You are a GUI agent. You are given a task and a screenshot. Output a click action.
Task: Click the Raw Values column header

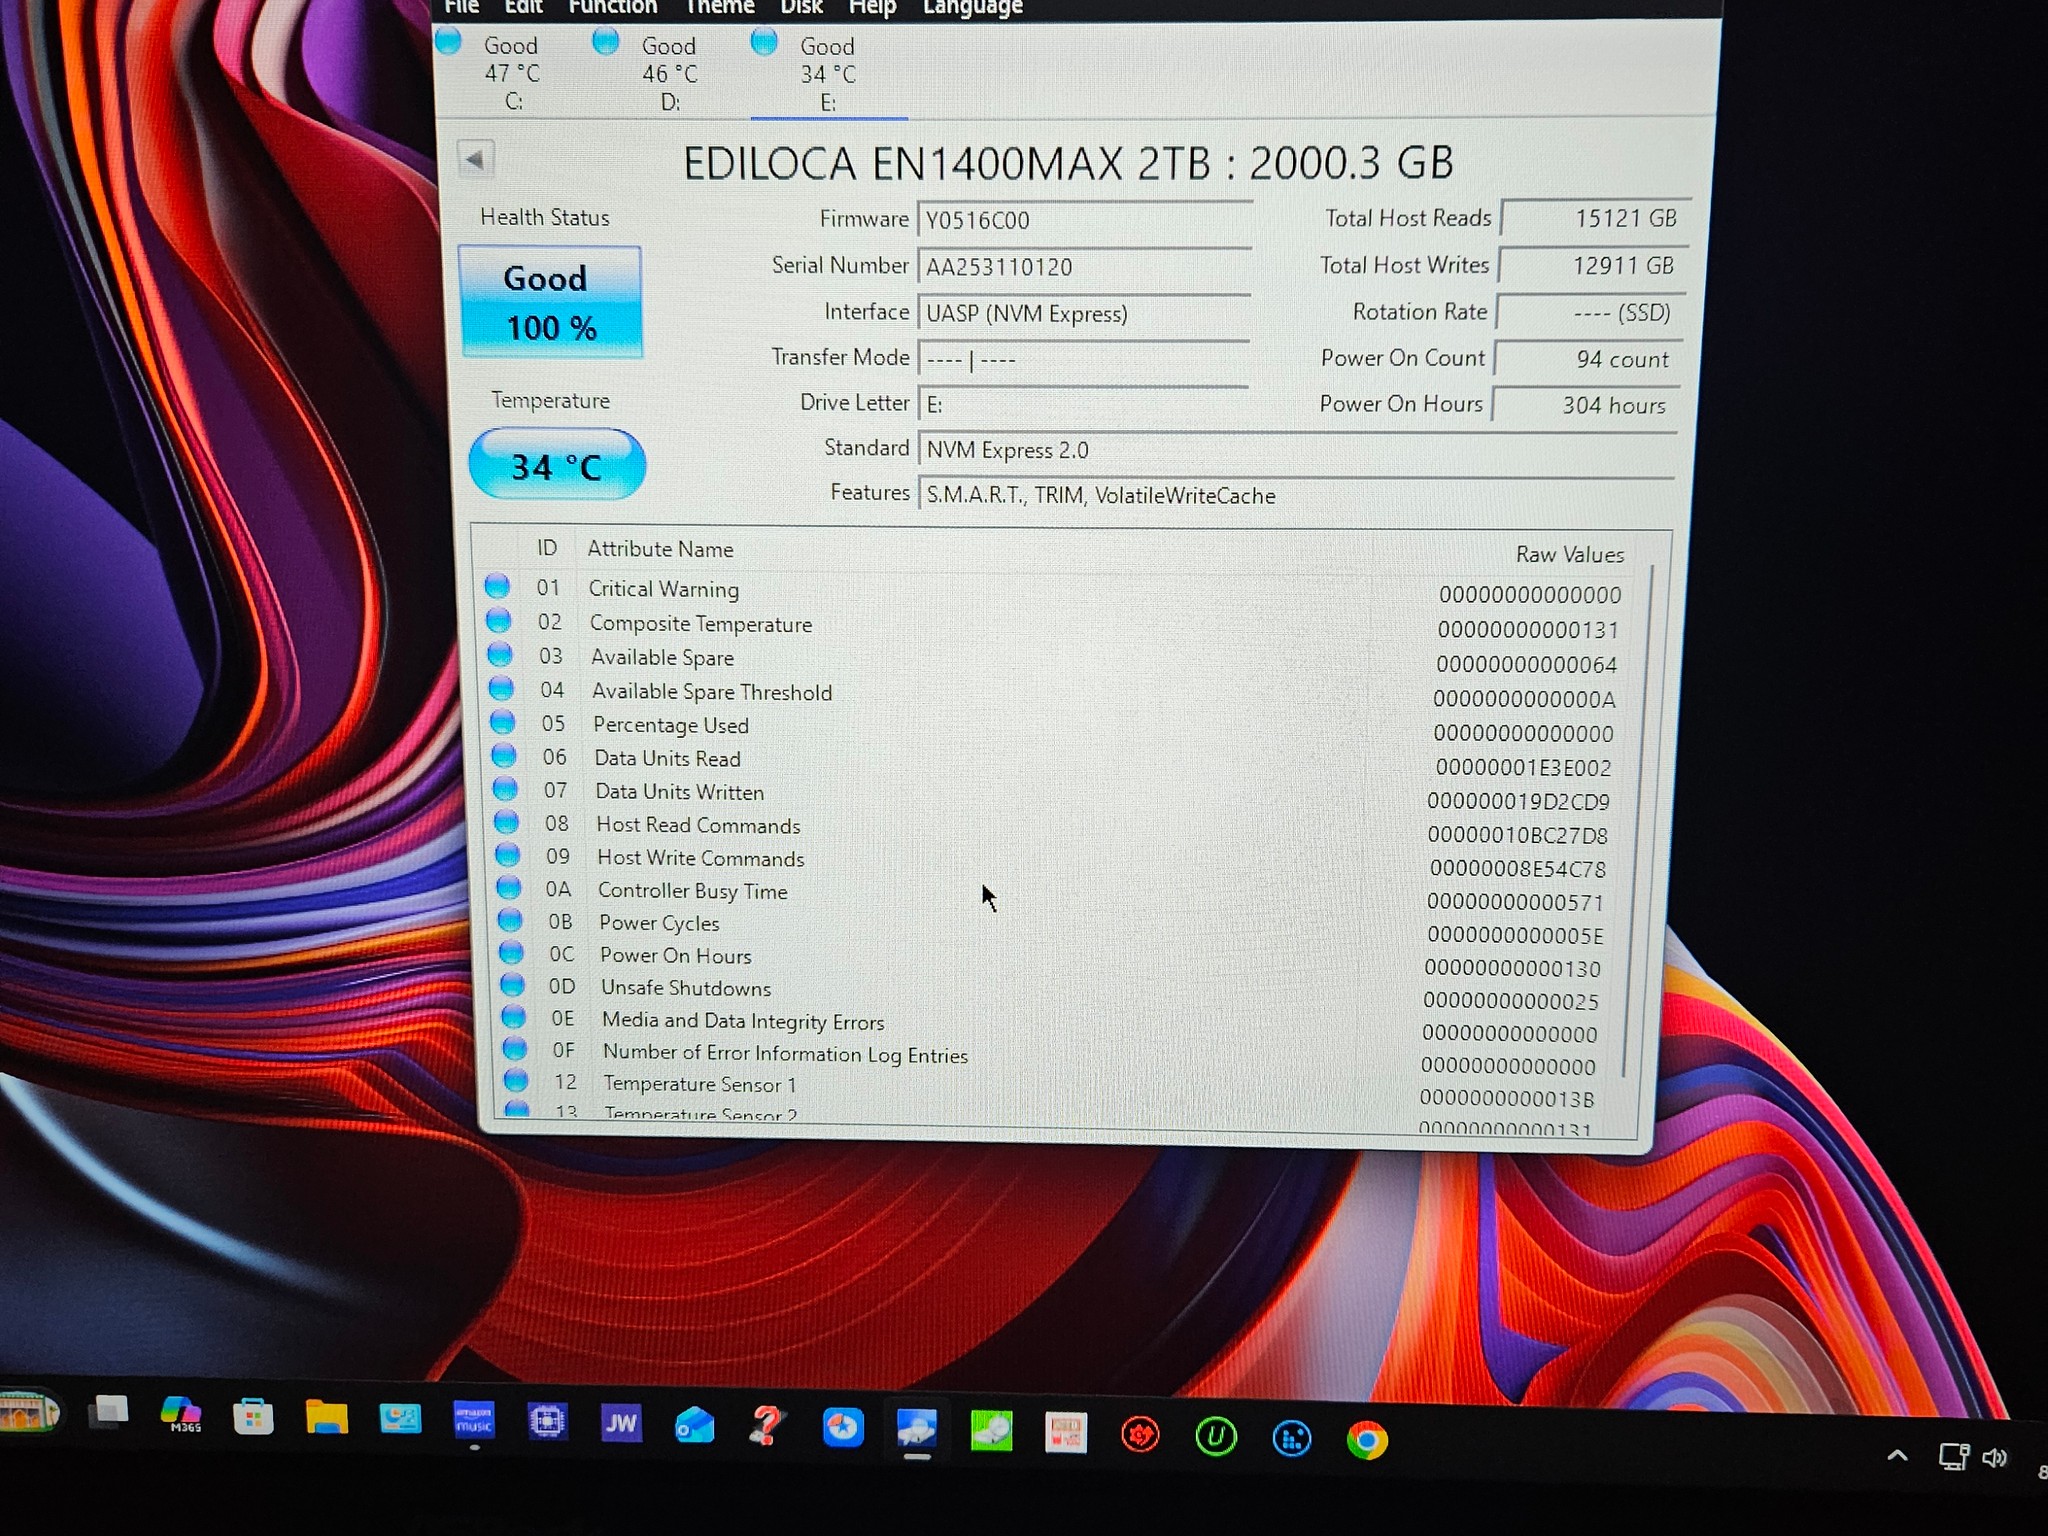[x=1569, y=554]
